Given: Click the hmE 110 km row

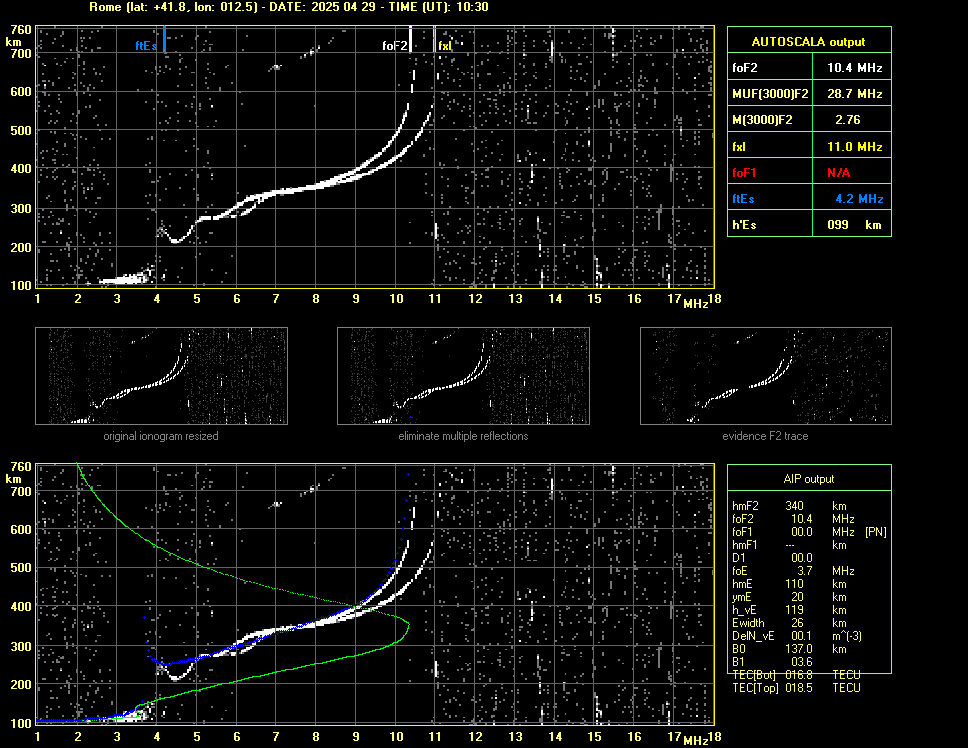Looking at the screenshot, I should [x=788, y=584].
